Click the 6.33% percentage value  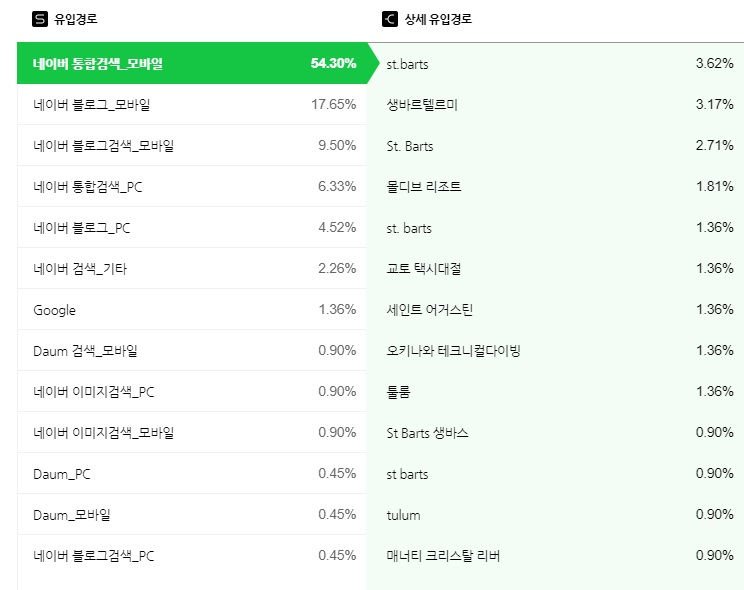pos(337,186)
